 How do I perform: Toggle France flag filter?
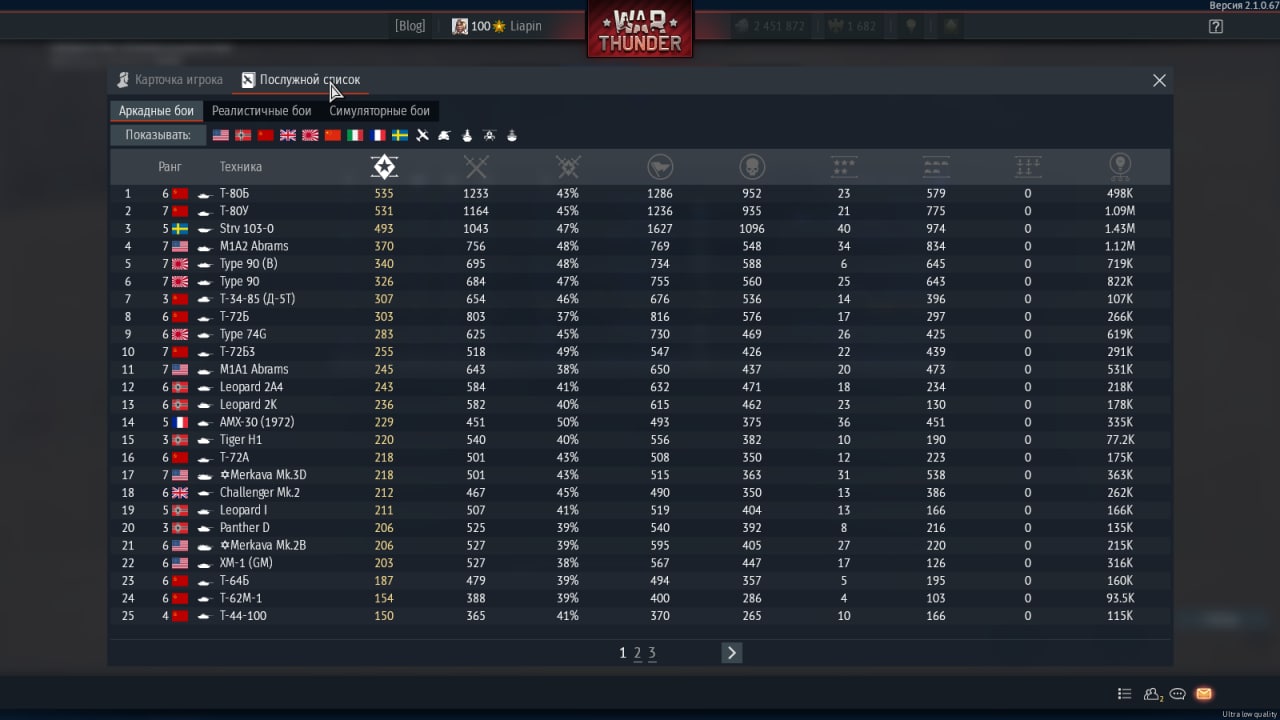click(x=377, y=135)
